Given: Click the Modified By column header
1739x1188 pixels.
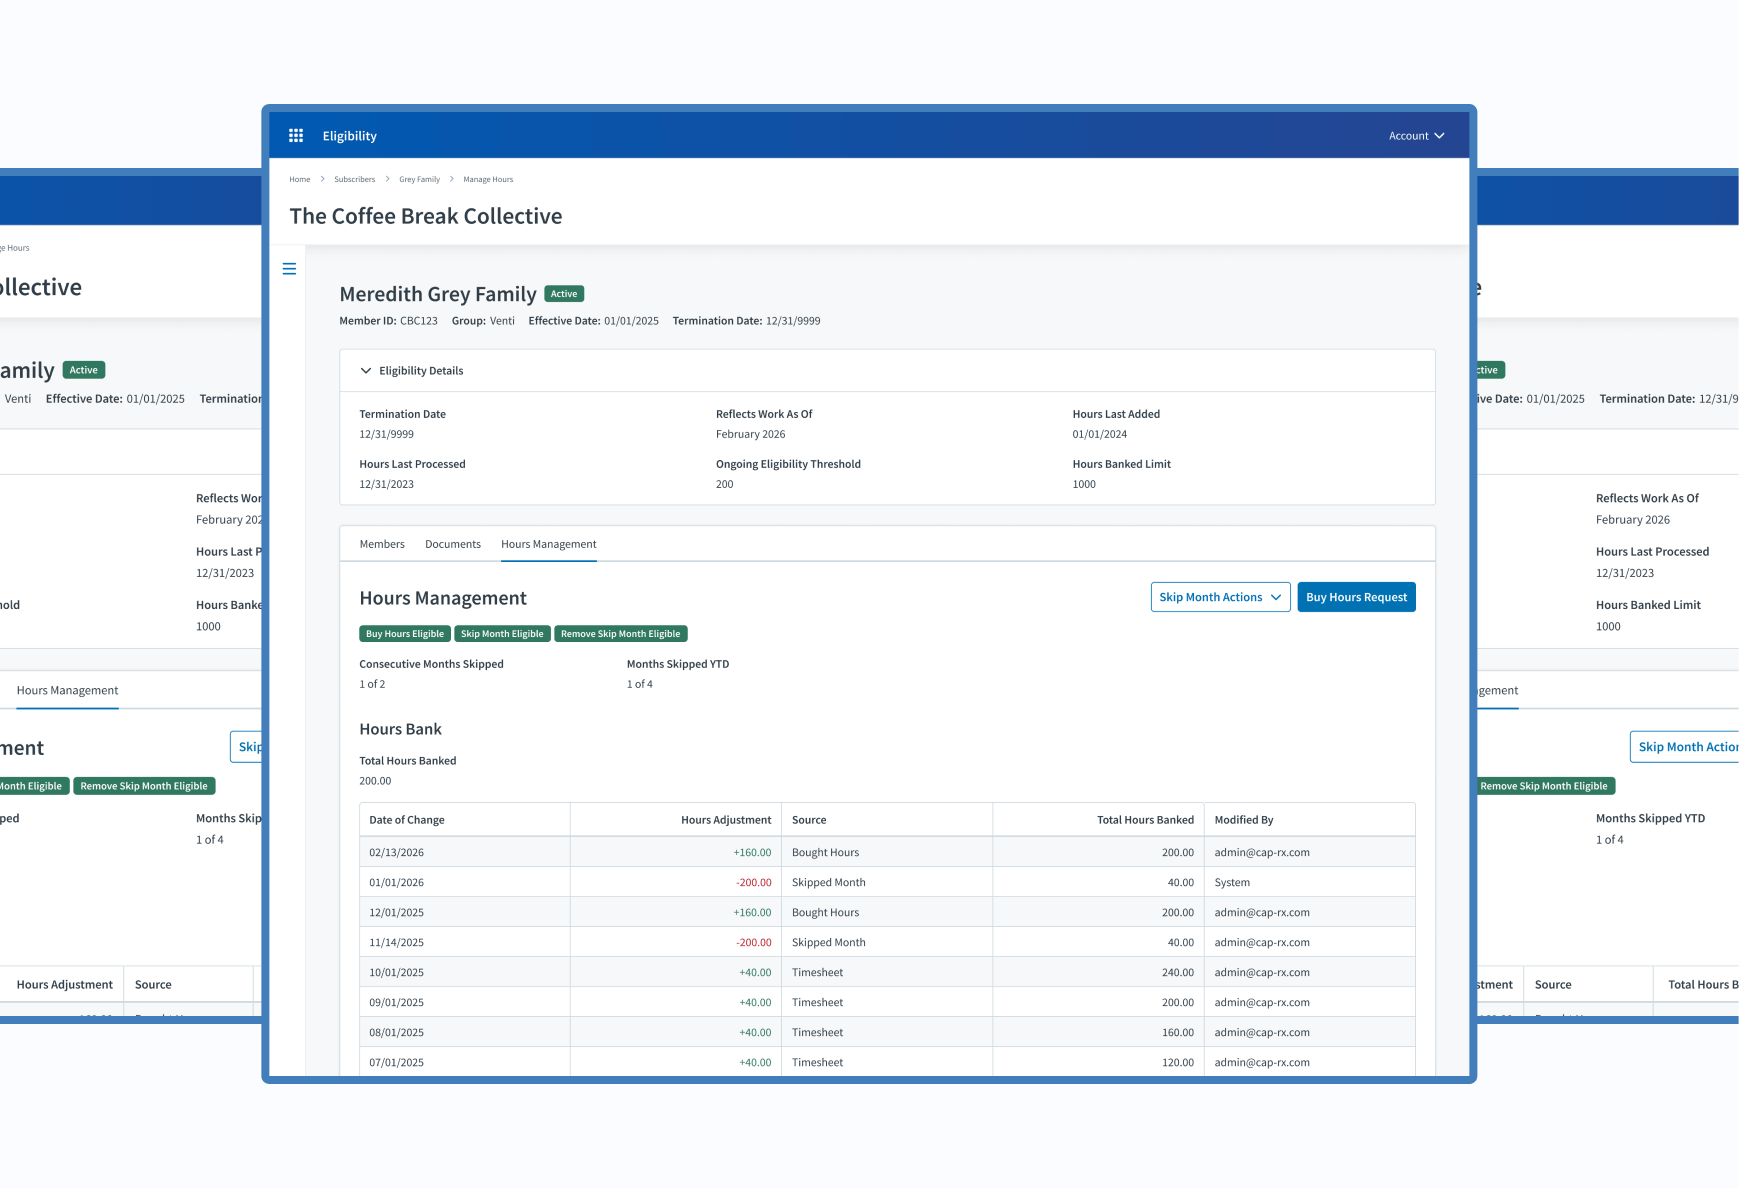Looking at the screenshot, I should (x=1243, y=820).
